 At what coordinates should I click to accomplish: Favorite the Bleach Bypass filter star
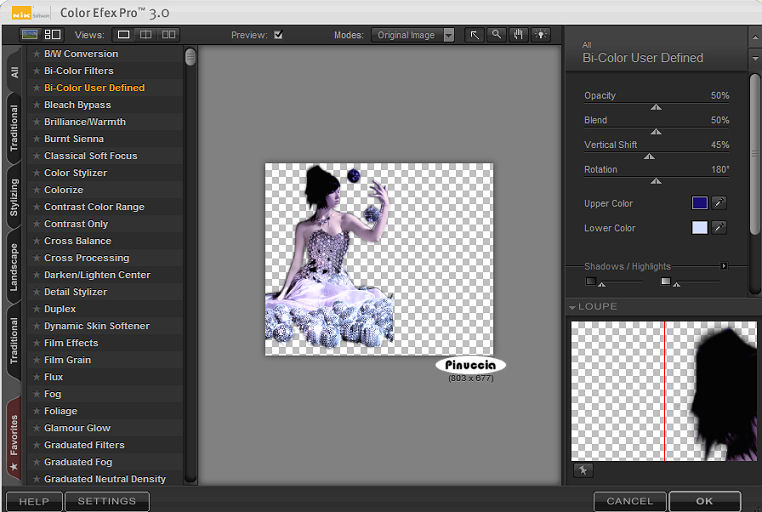37,105
